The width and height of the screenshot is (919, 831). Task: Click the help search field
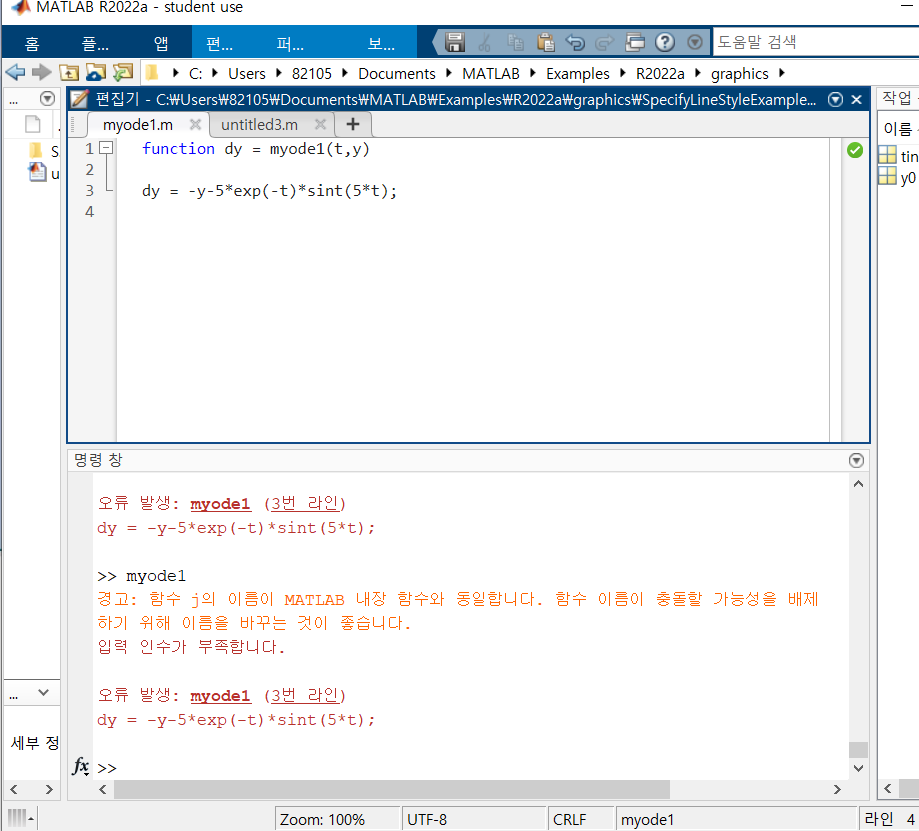click(x=815, y=42)
